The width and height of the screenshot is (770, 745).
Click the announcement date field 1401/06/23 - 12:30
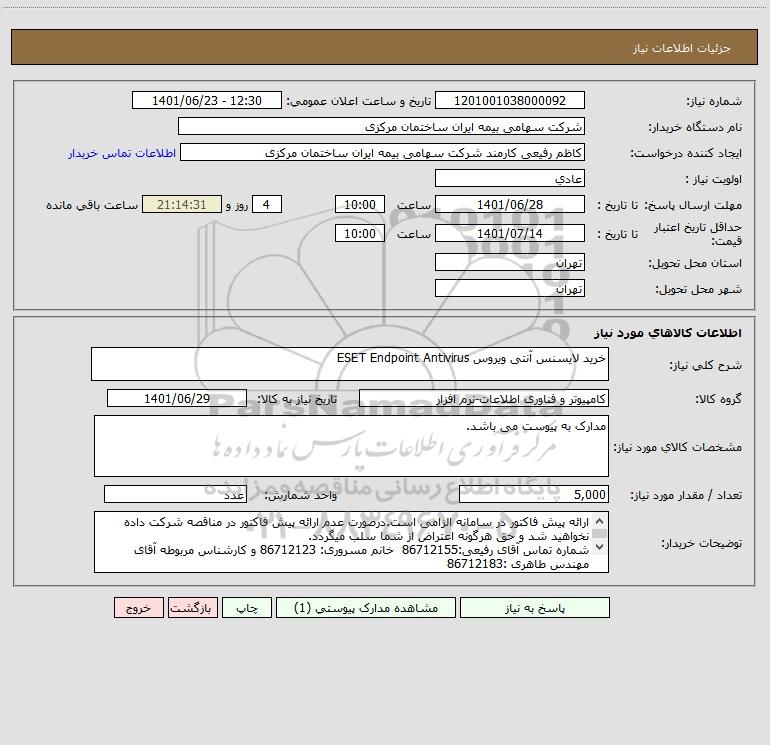pos(207,100)
